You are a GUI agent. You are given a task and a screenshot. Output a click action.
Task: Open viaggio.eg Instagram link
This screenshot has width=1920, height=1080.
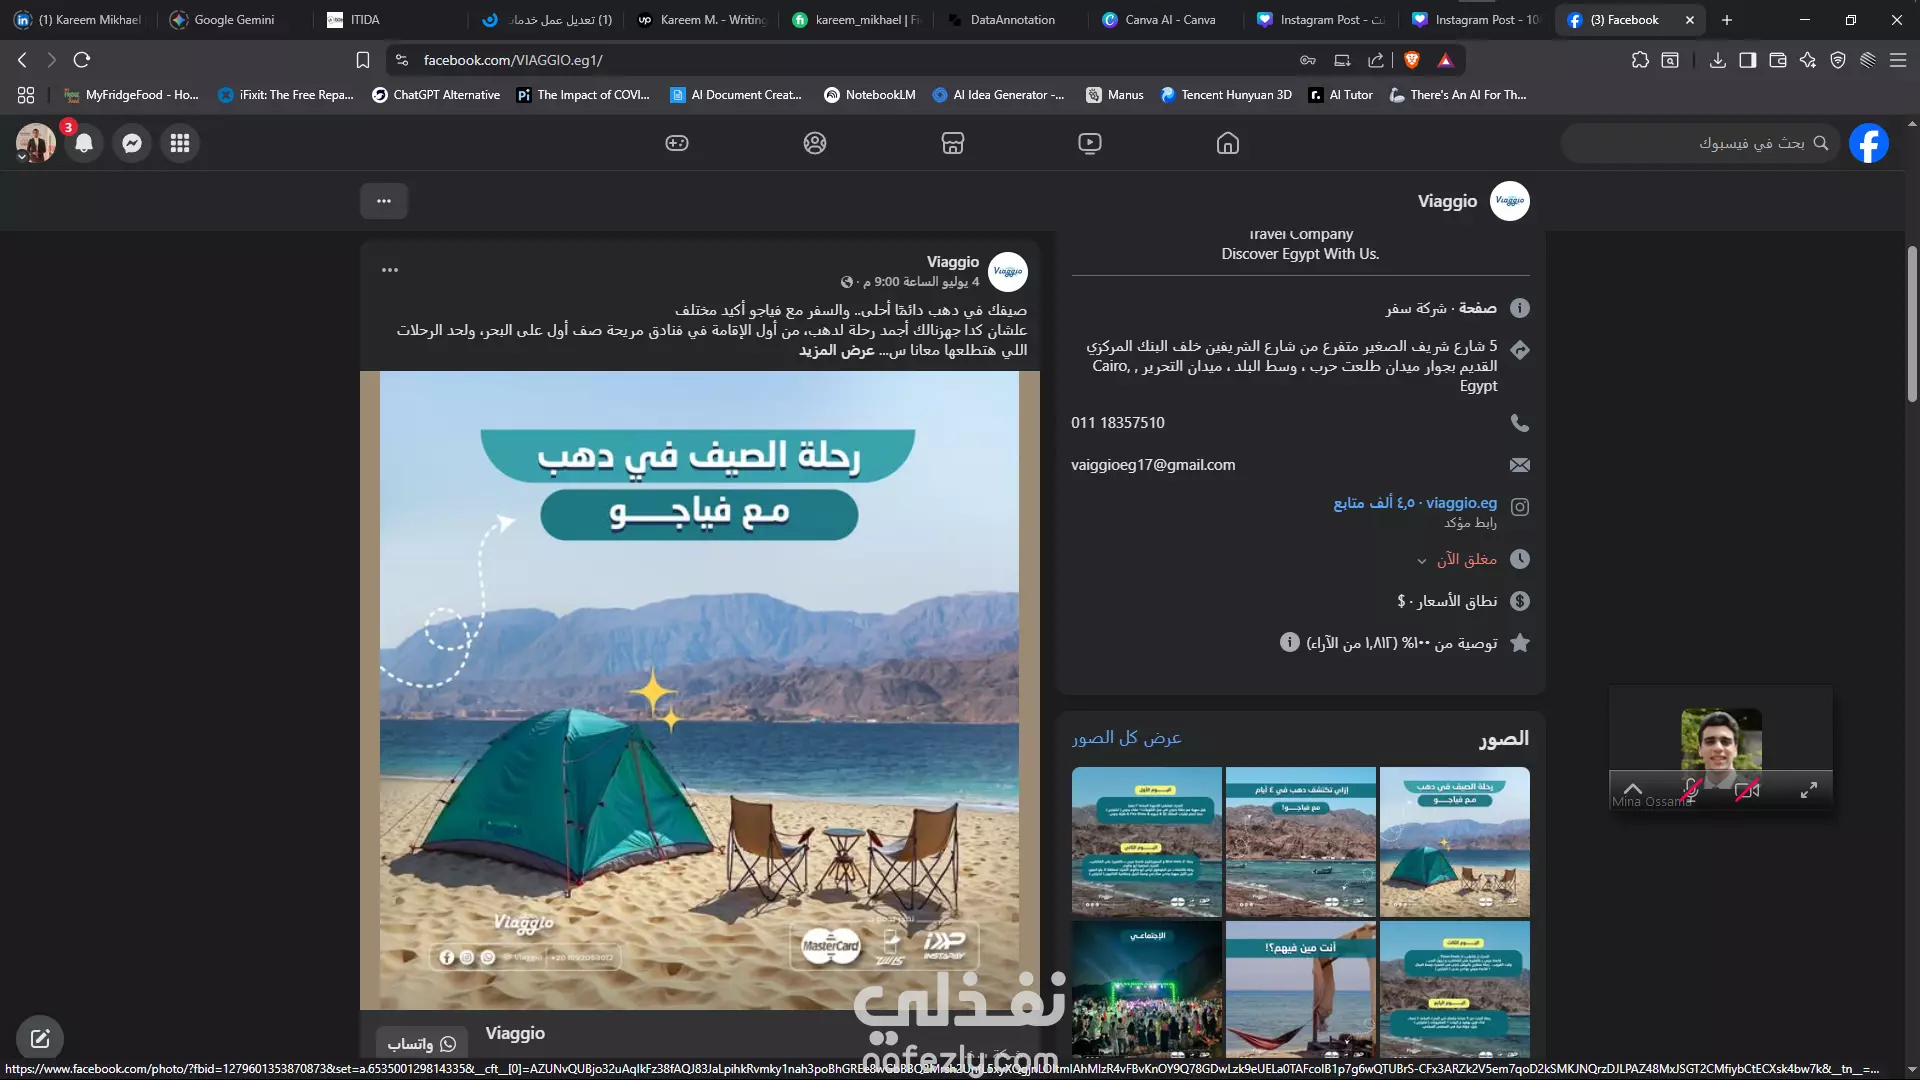tap(1461, 503)
